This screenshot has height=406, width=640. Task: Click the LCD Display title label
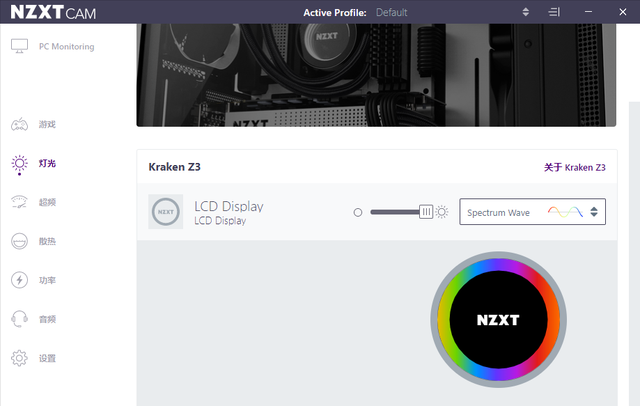pos(229,206)
